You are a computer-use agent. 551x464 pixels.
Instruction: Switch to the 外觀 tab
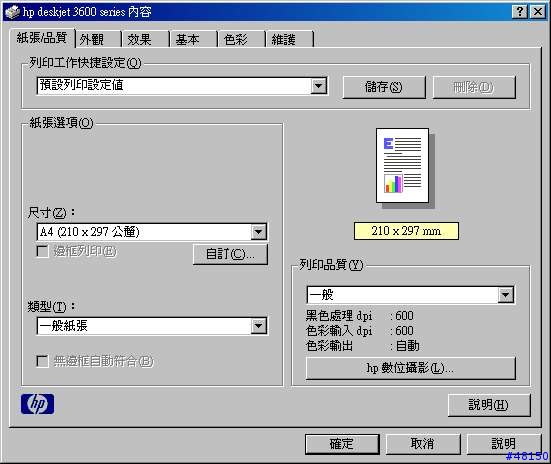98,39
